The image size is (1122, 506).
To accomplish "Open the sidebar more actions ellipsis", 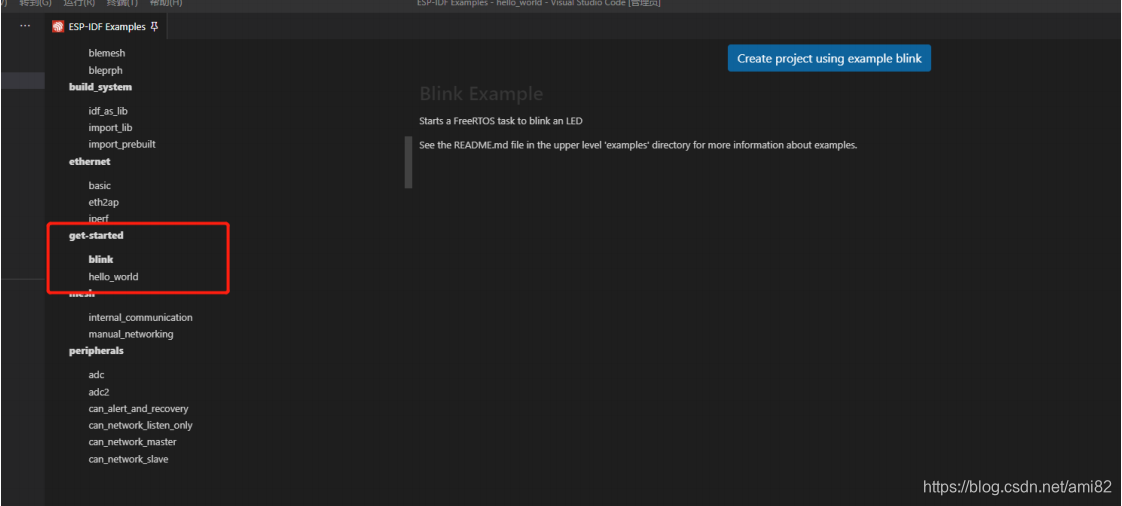I will point(25,26).
